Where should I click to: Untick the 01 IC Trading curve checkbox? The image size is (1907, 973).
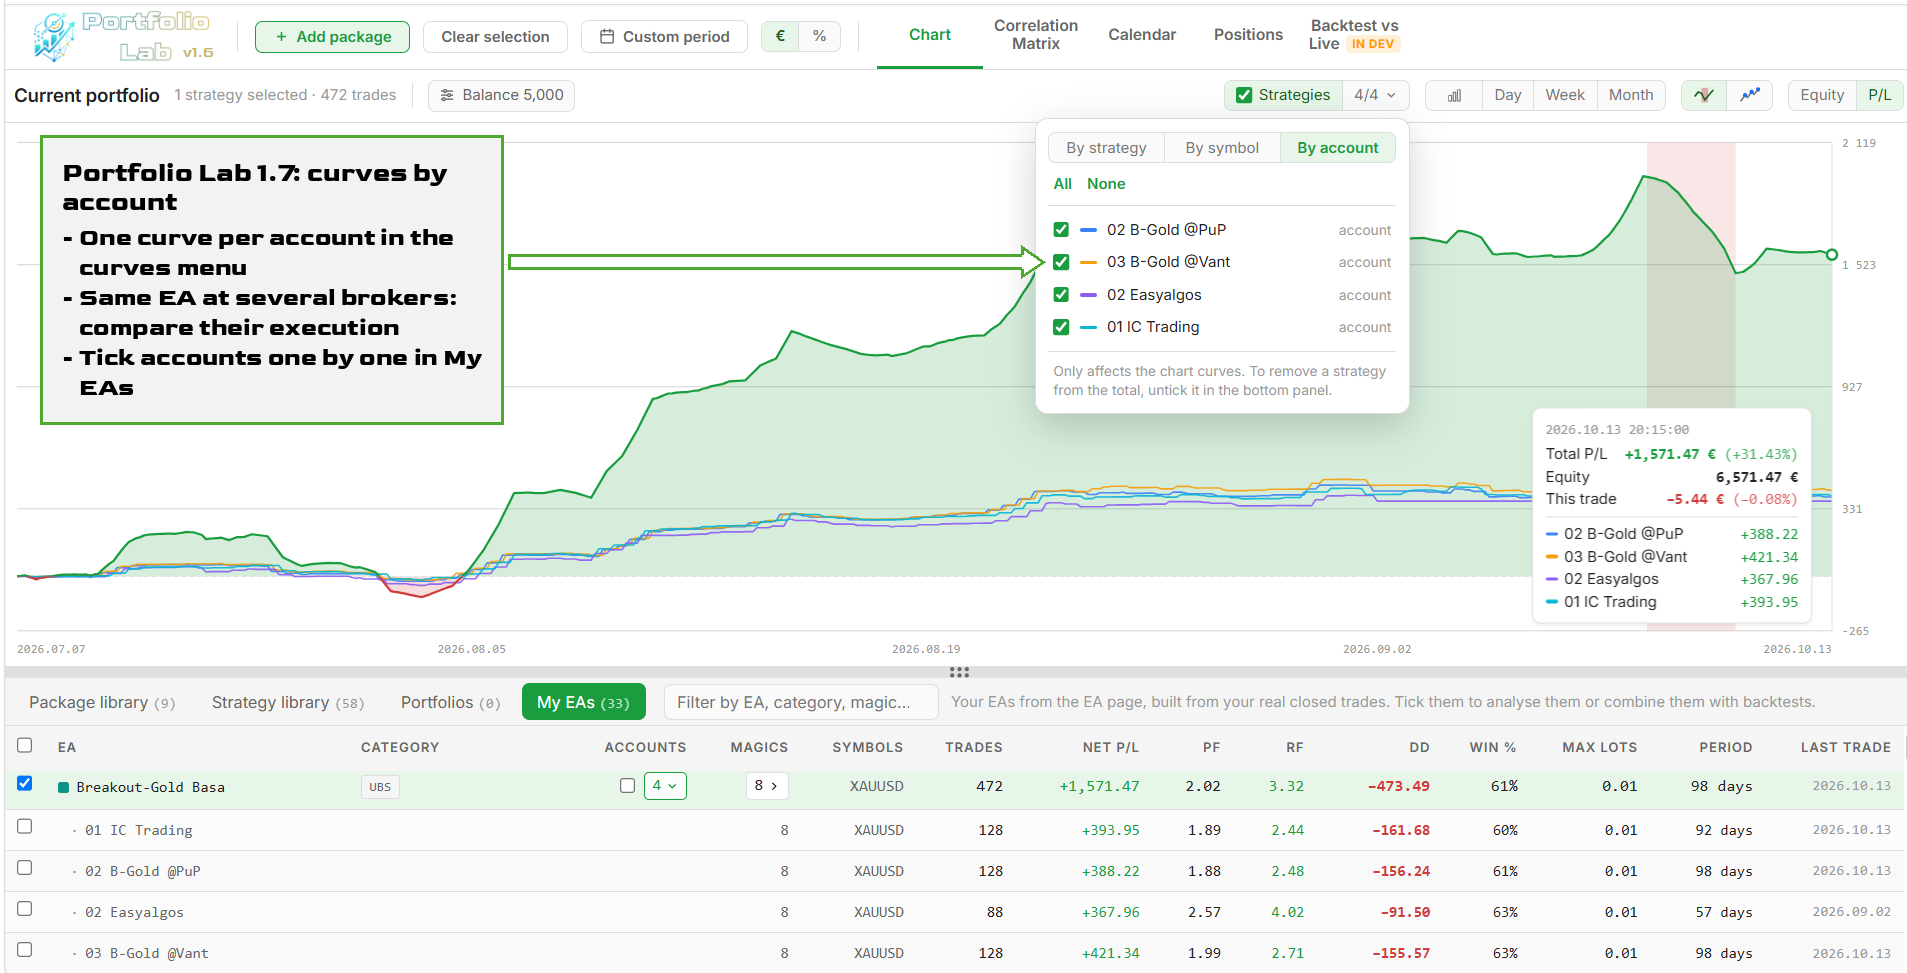pos(1061,327)
